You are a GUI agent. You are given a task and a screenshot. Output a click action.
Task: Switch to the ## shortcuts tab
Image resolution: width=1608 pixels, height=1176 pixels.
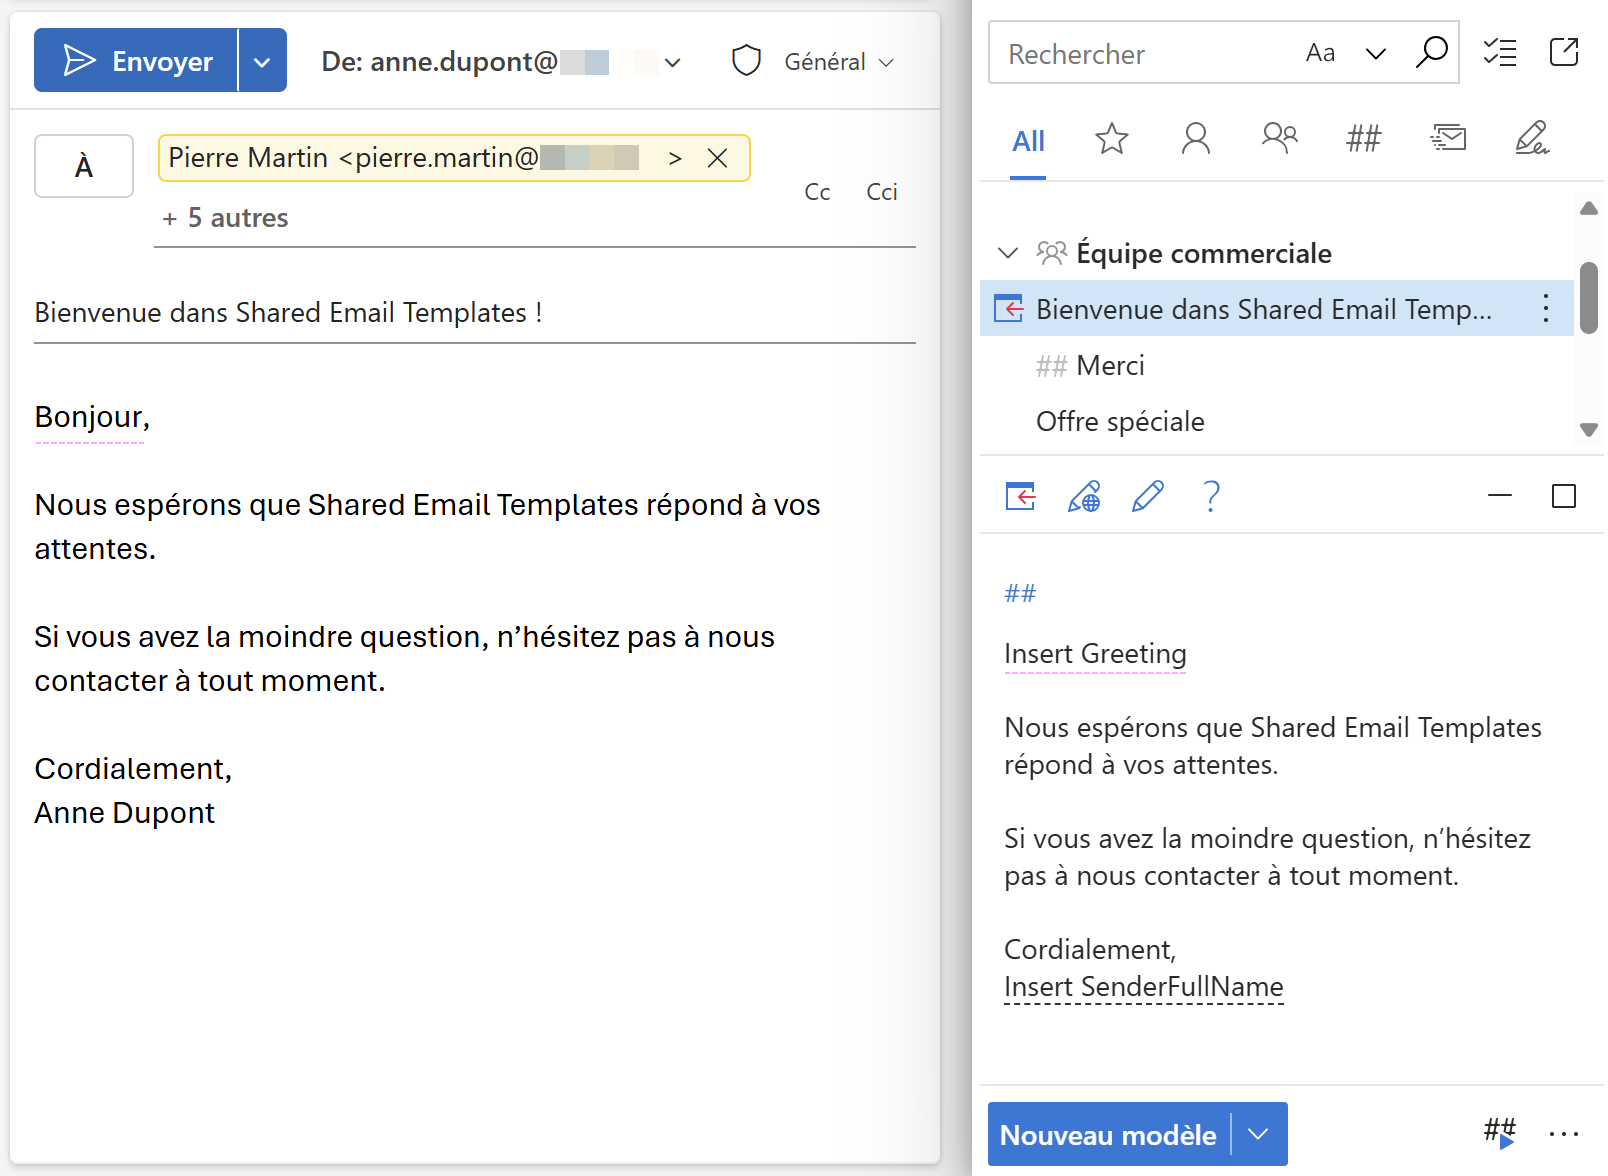coord(1363,138)
